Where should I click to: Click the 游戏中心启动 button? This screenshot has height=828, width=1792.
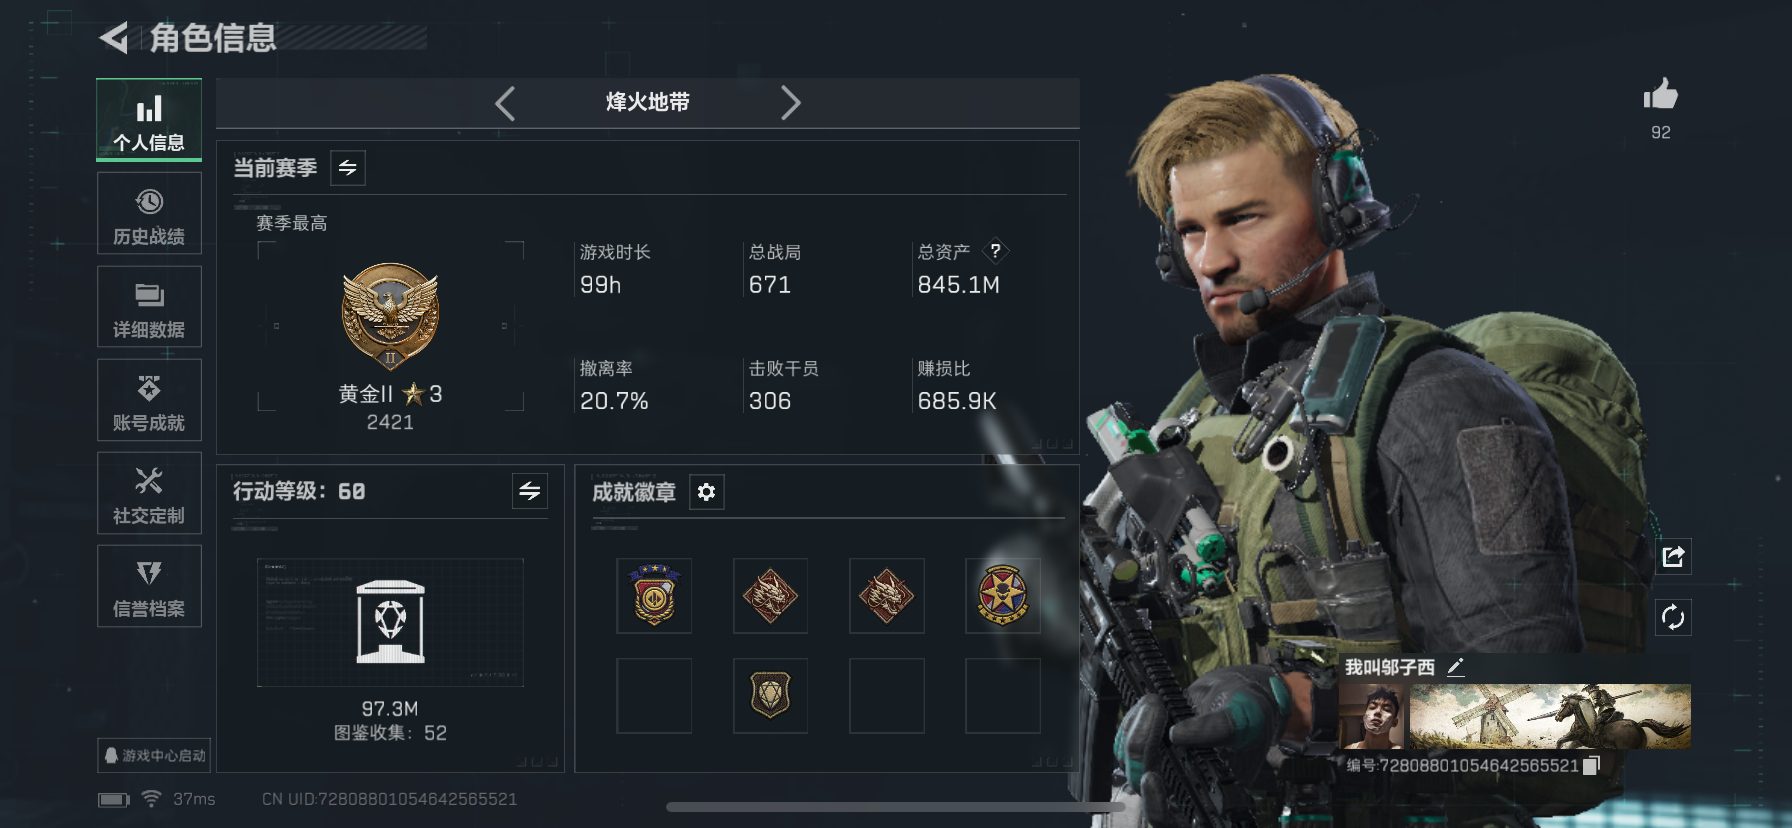point(154,755)
